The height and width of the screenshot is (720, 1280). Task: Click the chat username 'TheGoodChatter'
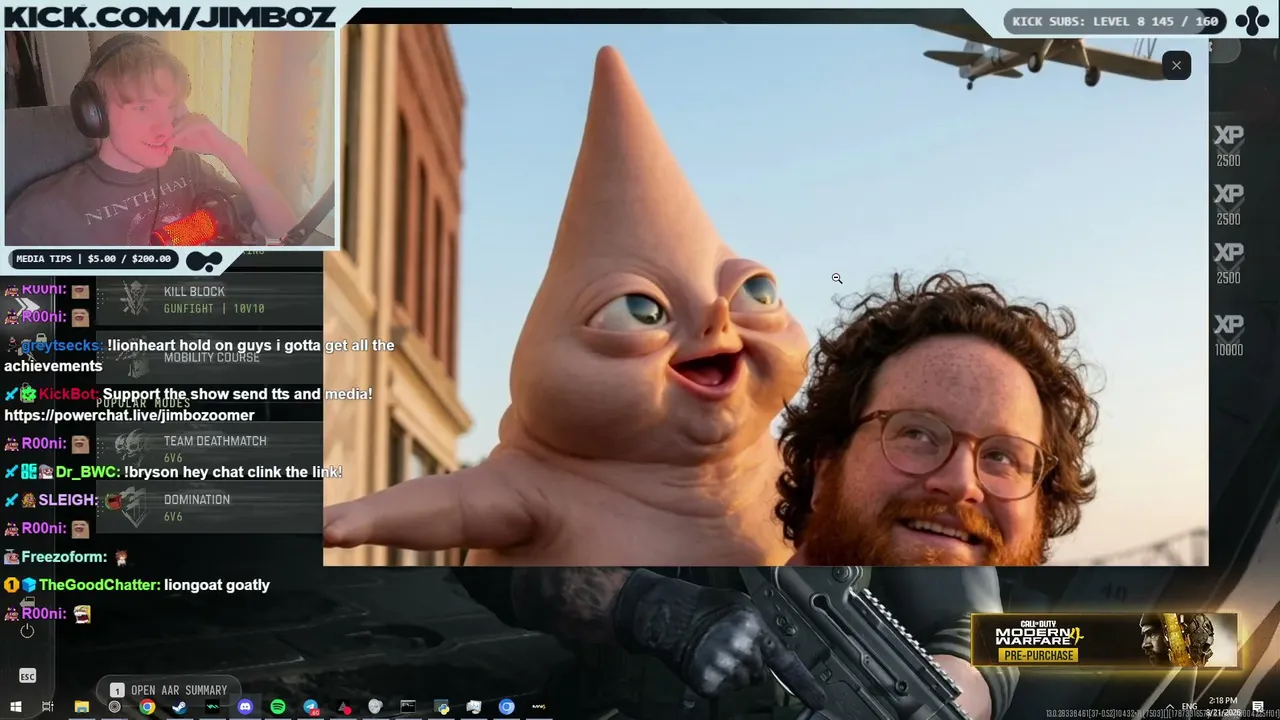98,585
